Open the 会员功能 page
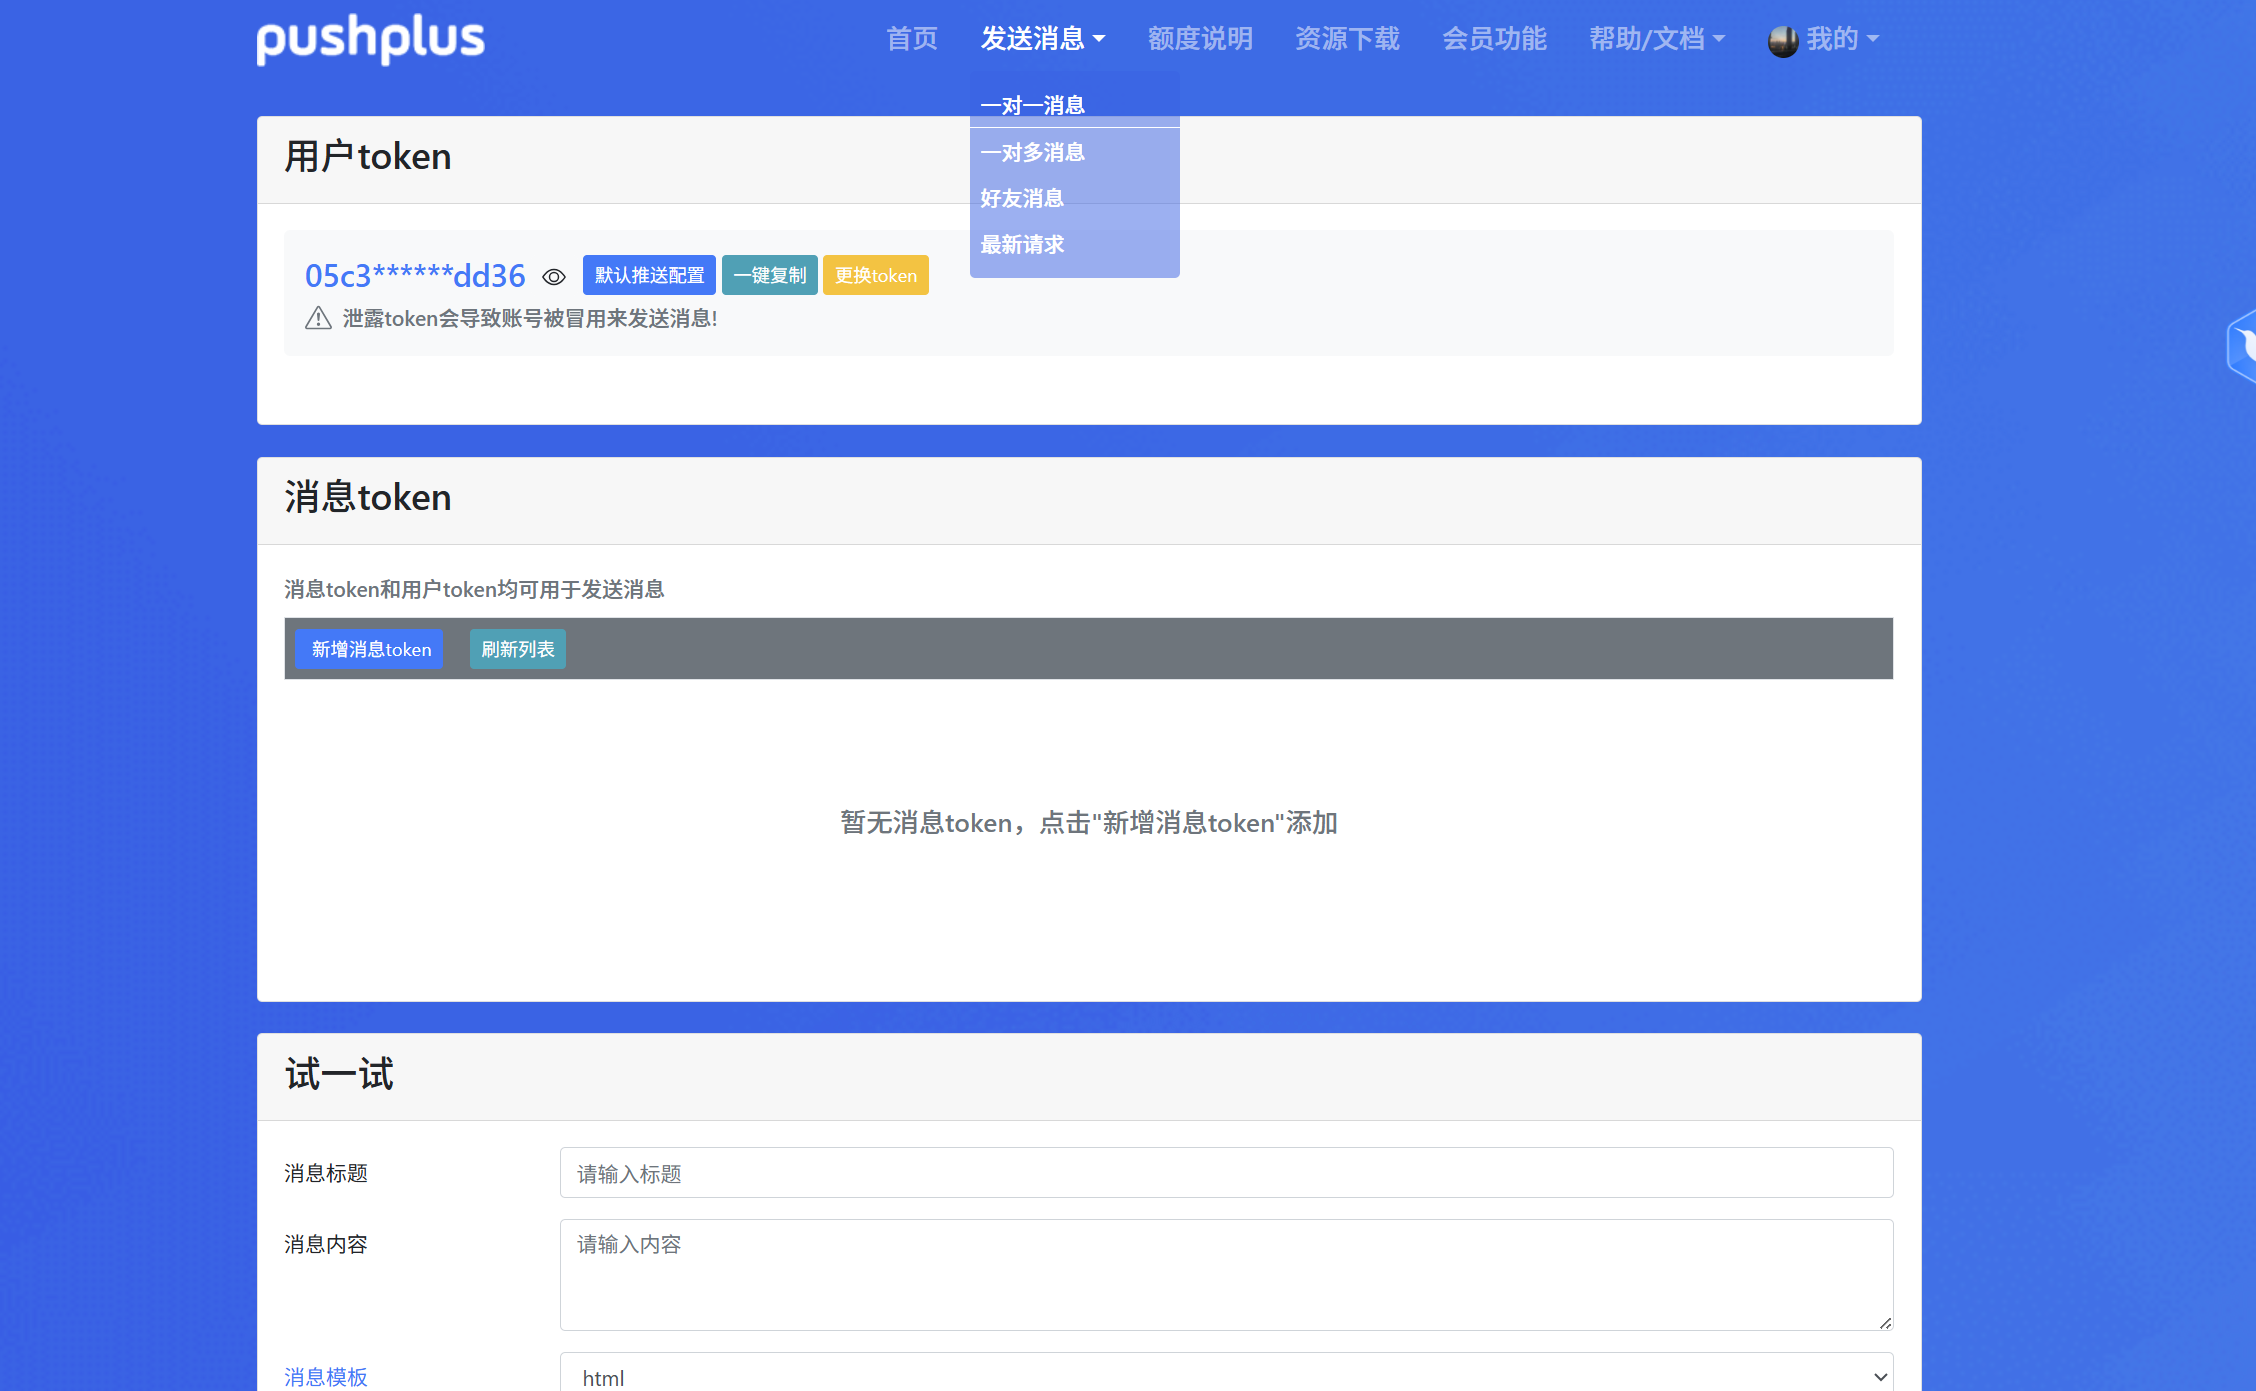This screenshot has width=2256, height=1391. [x=1494, y=39]
